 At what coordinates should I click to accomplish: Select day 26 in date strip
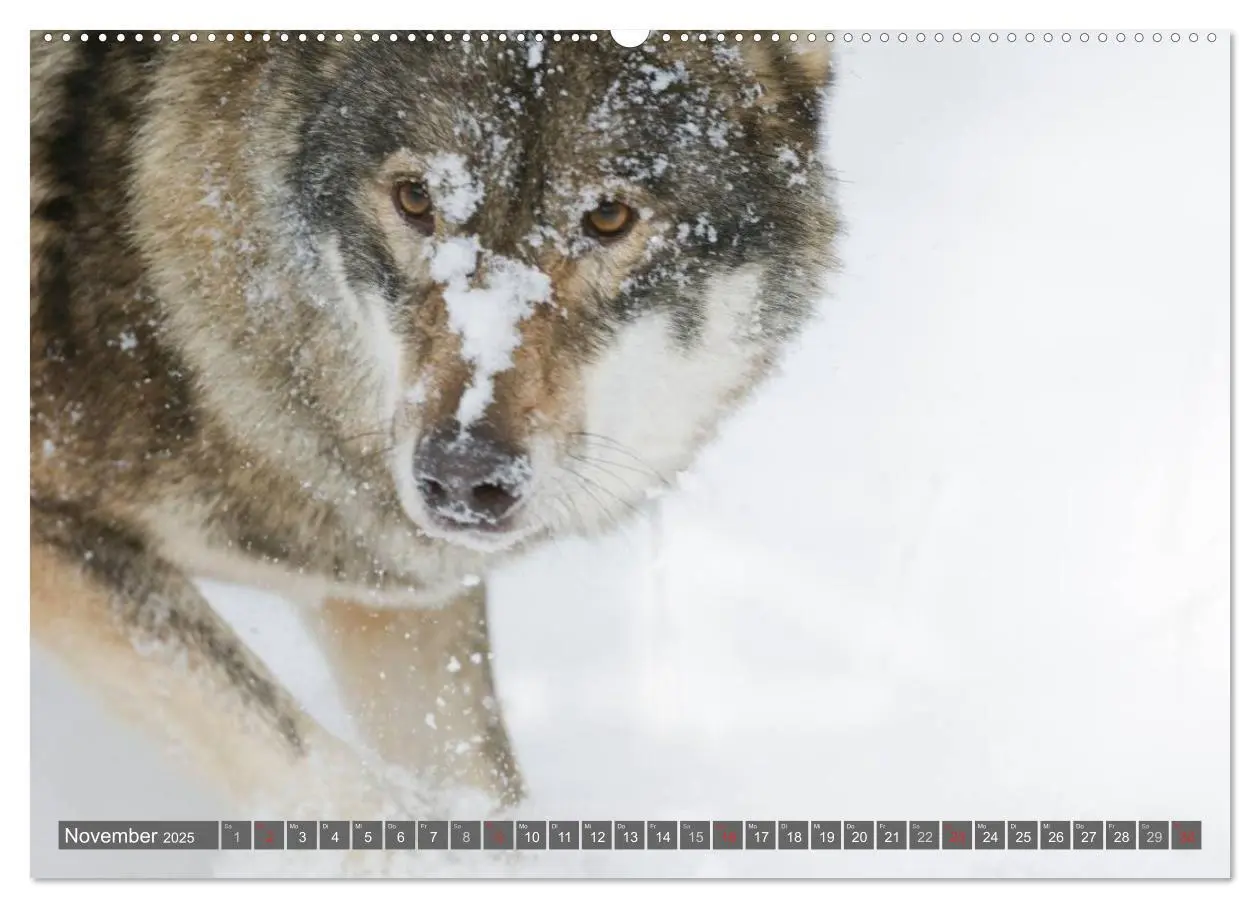(x=1055, y=835)
